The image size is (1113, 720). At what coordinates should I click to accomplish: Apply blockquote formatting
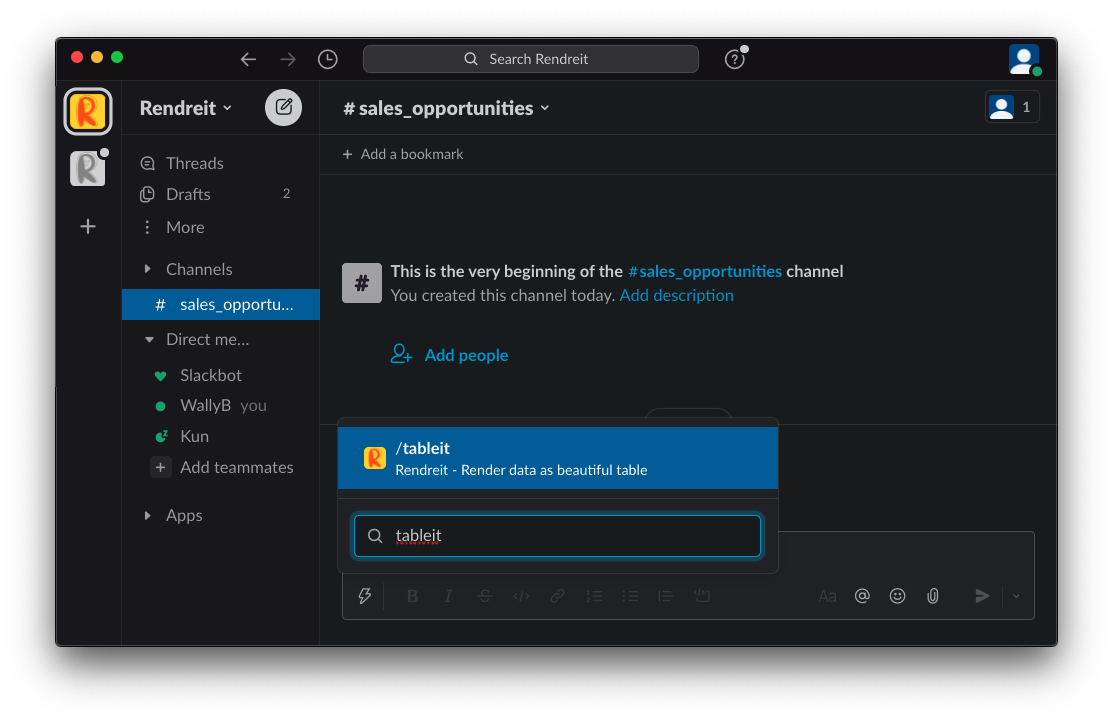click(665, 596)
